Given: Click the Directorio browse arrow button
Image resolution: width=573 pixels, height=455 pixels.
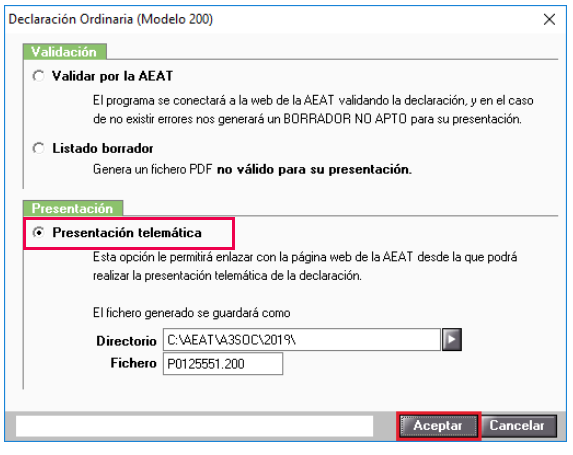Looking at the screenshot, I should [x=452, y=340].
